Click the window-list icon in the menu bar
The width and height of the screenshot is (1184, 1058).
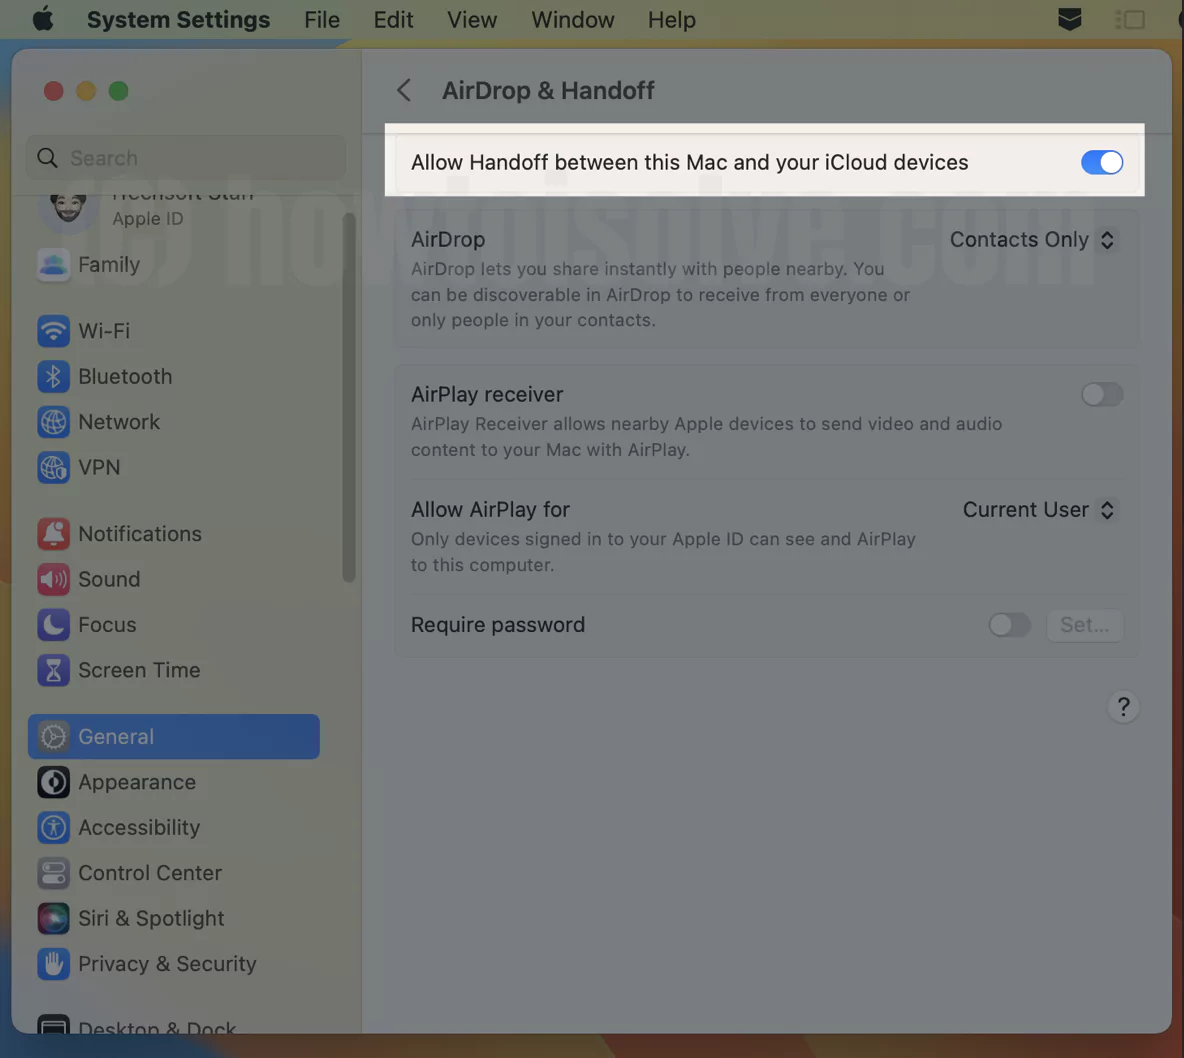(1130, 20)
